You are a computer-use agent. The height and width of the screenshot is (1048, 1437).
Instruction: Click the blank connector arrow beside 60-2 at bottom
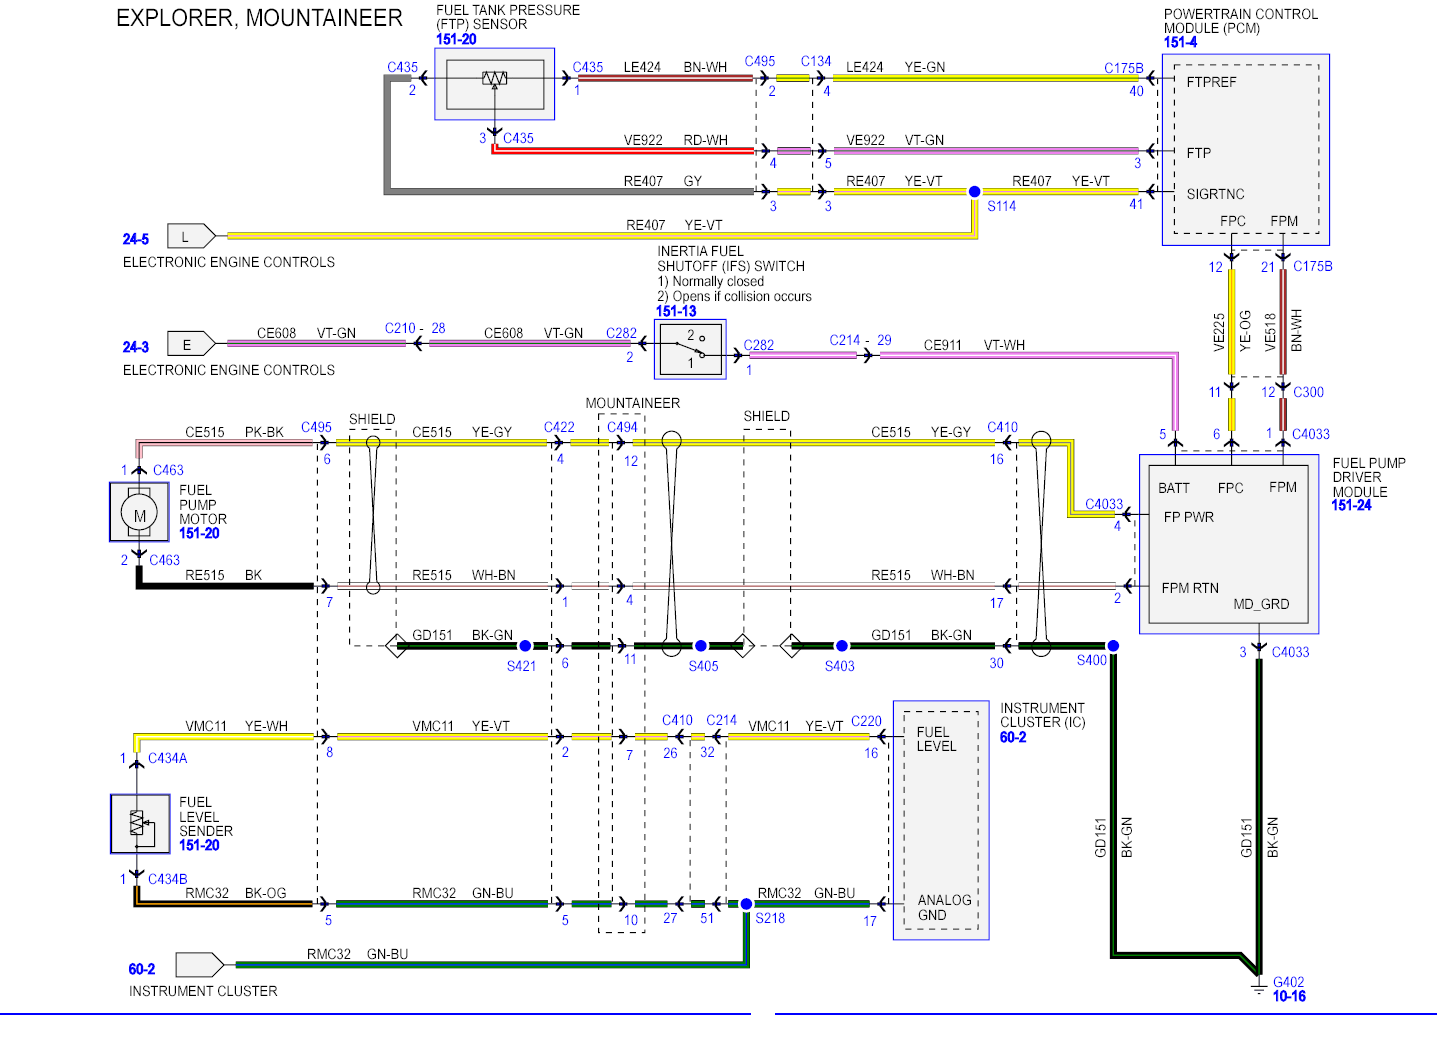click(200, 965)
